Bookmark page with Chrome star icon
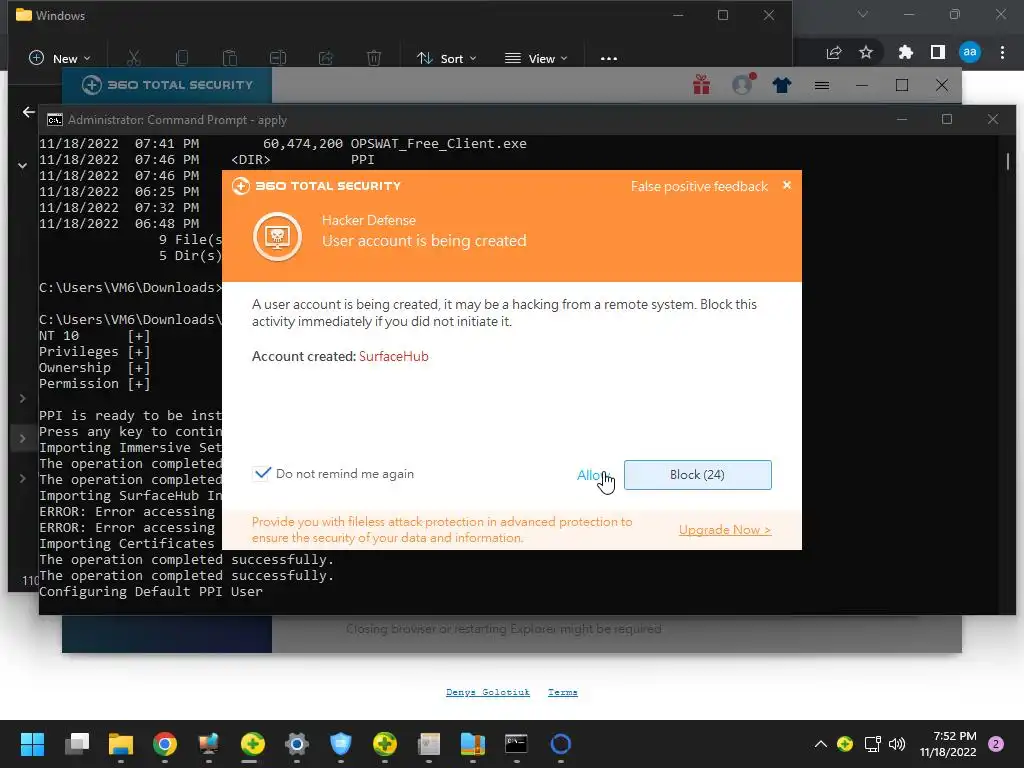The height and width of the screenshot is (768, 1024). tap(866, 52)
